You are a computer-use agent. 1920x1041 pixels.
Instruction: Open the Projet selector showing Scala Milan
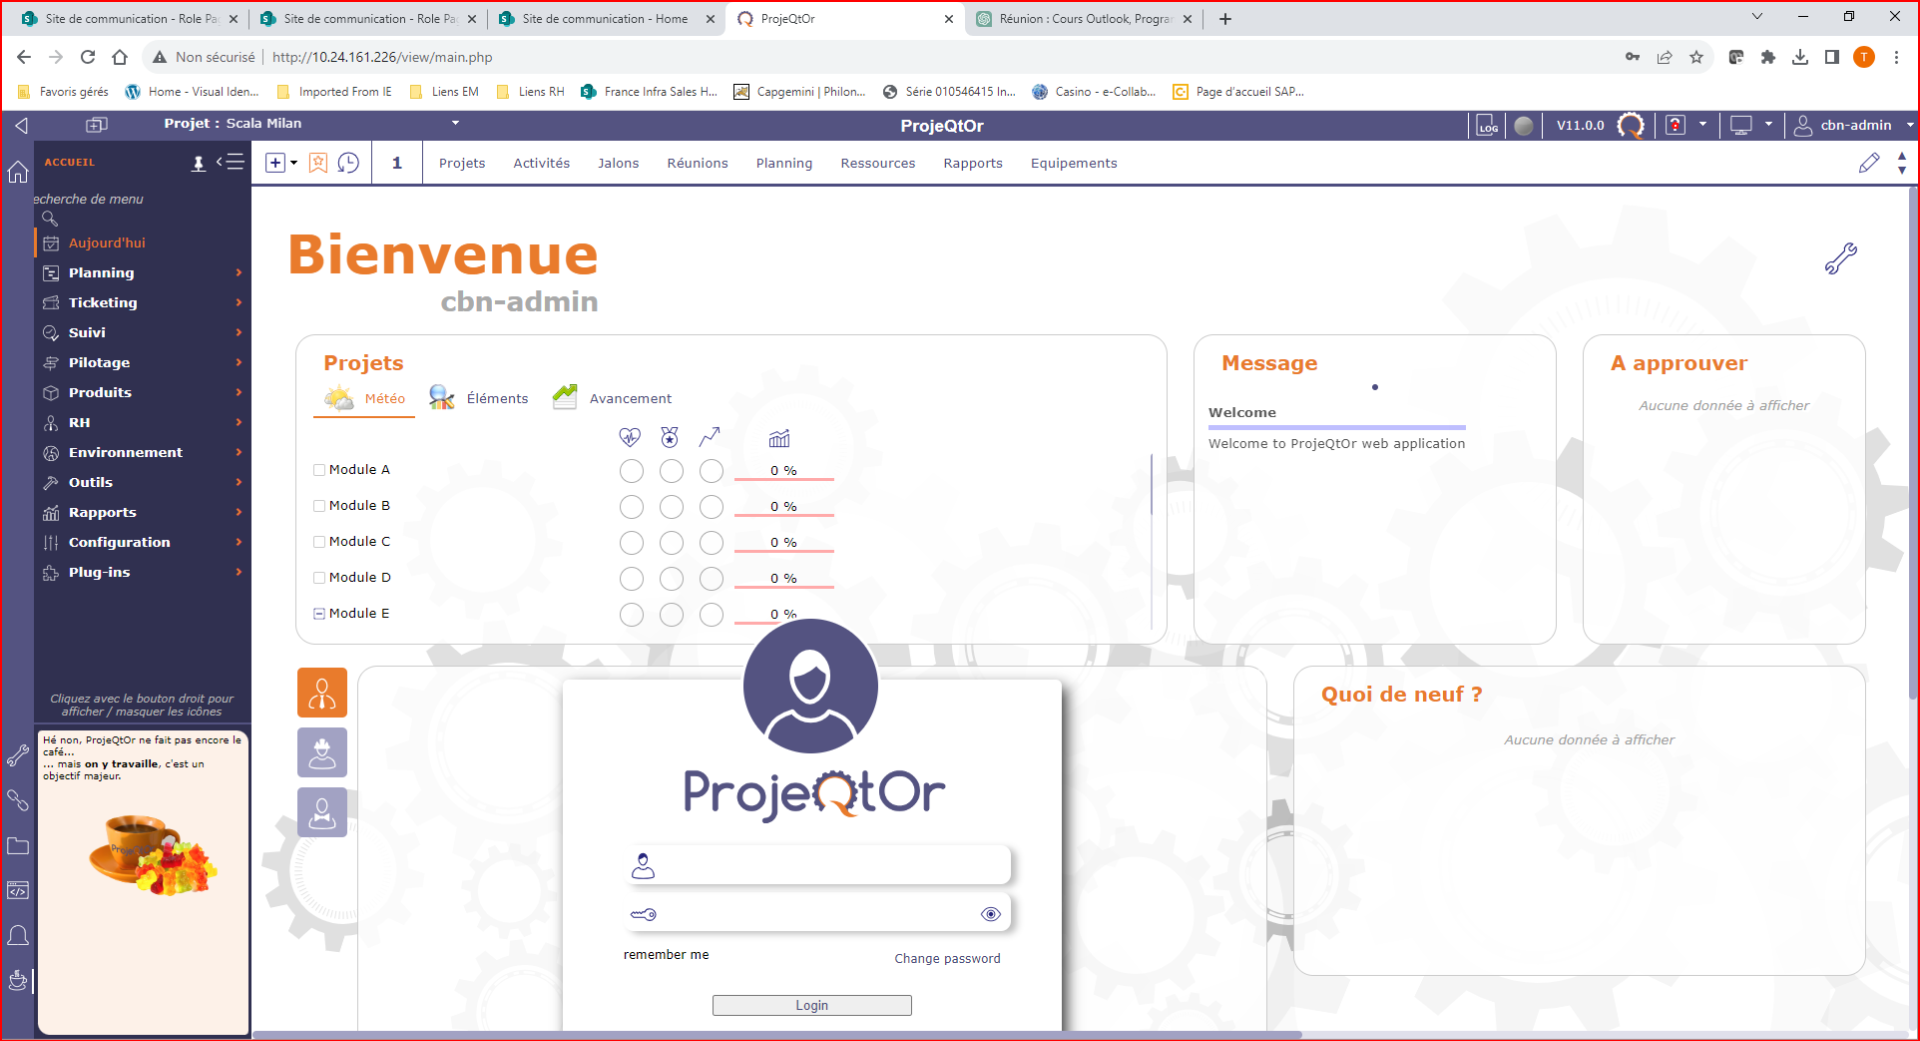(312, 123)
